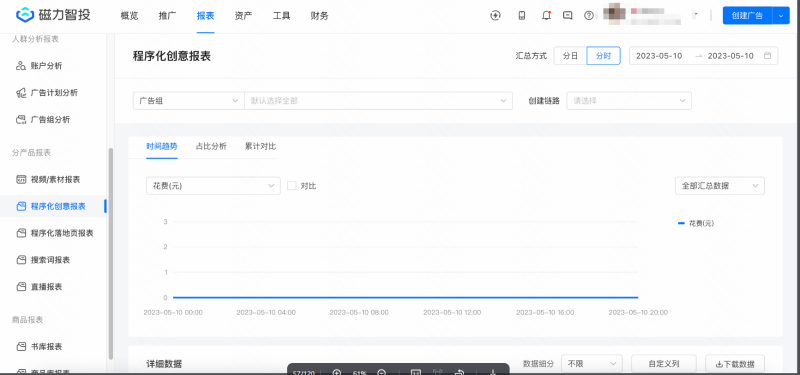This screenshot has height=375, width=800.
Task: Open the 概览 top menu
Action: click(129, 16)
